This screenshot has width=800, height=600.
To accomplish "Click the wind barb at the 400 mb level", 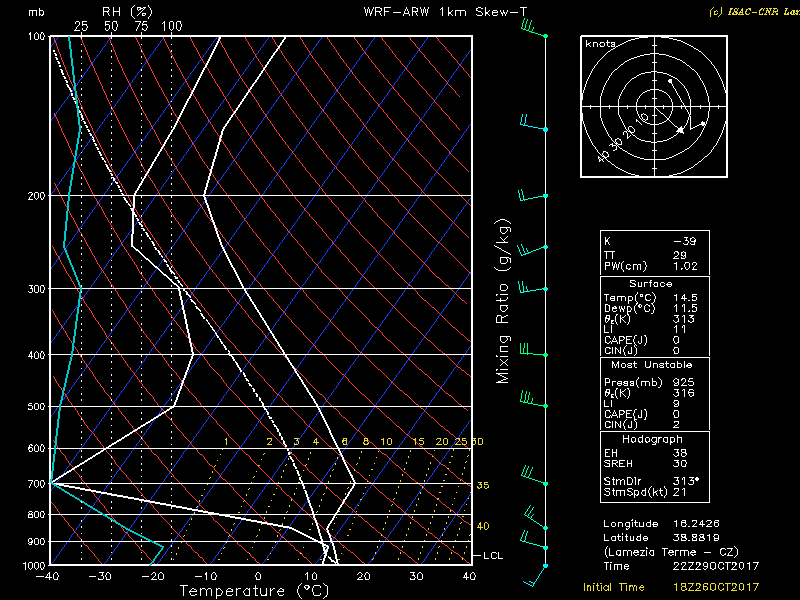I will [533, 350].
